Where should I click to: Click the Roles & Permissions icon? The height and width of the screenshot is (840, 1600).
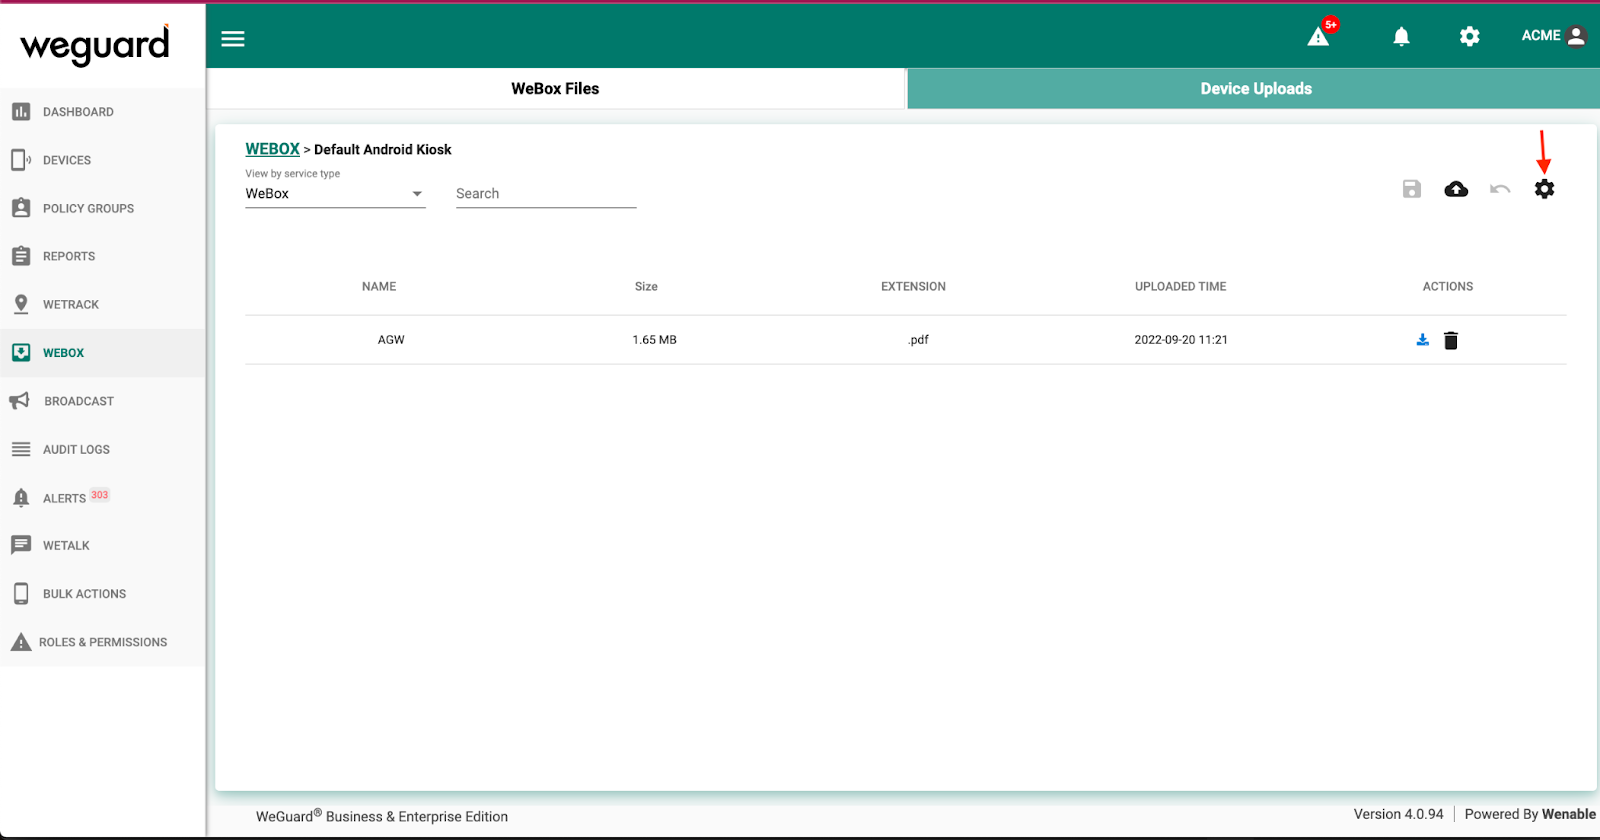[x=21, y=642]
